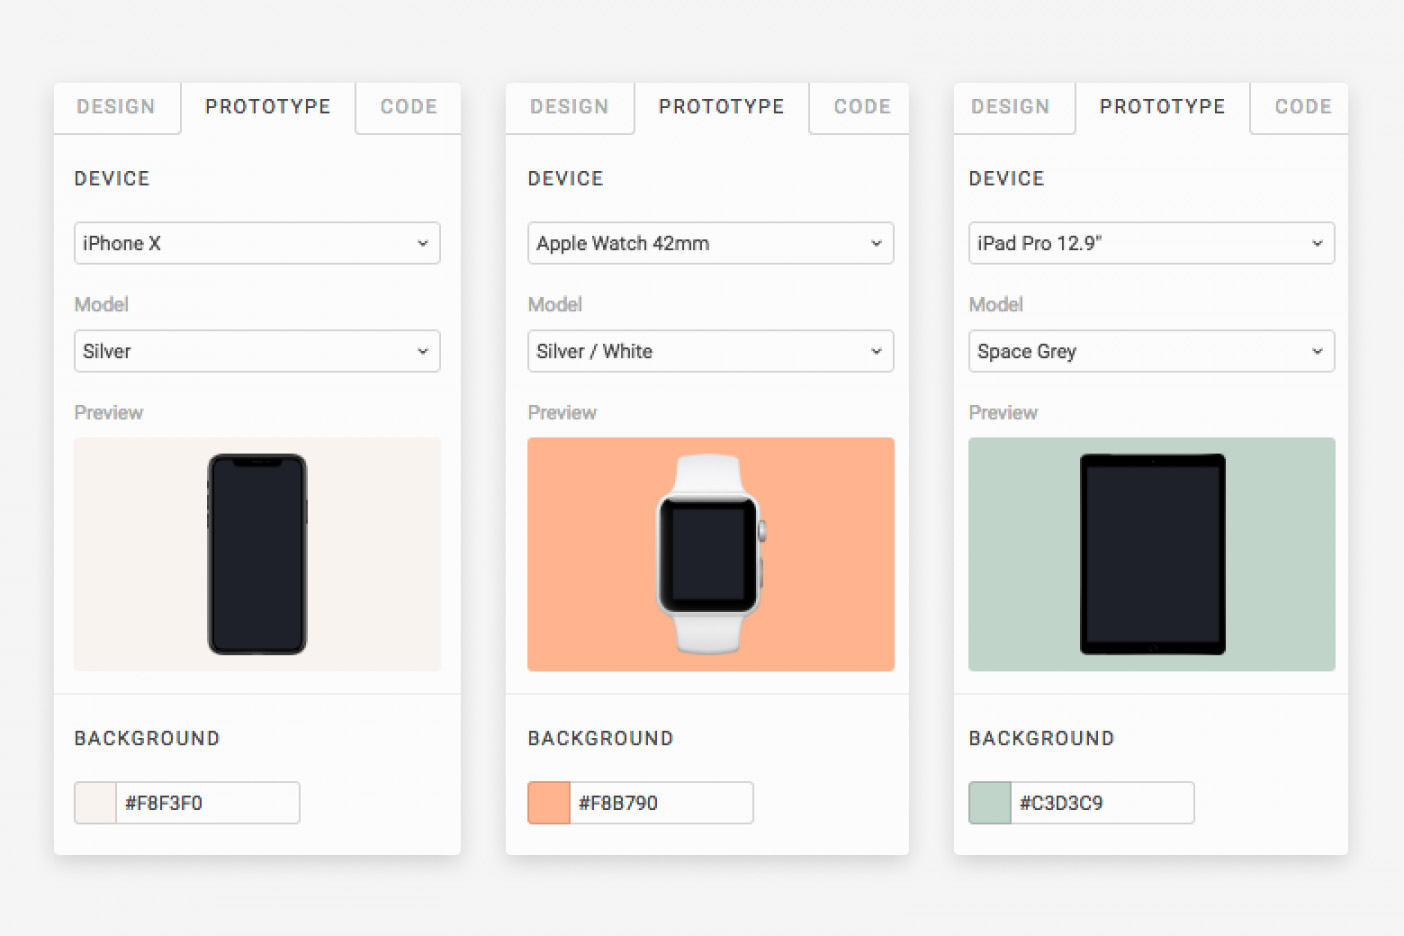
Task: Switch to the Code tab in the Apple Watch panel
Action: (861, 107)
